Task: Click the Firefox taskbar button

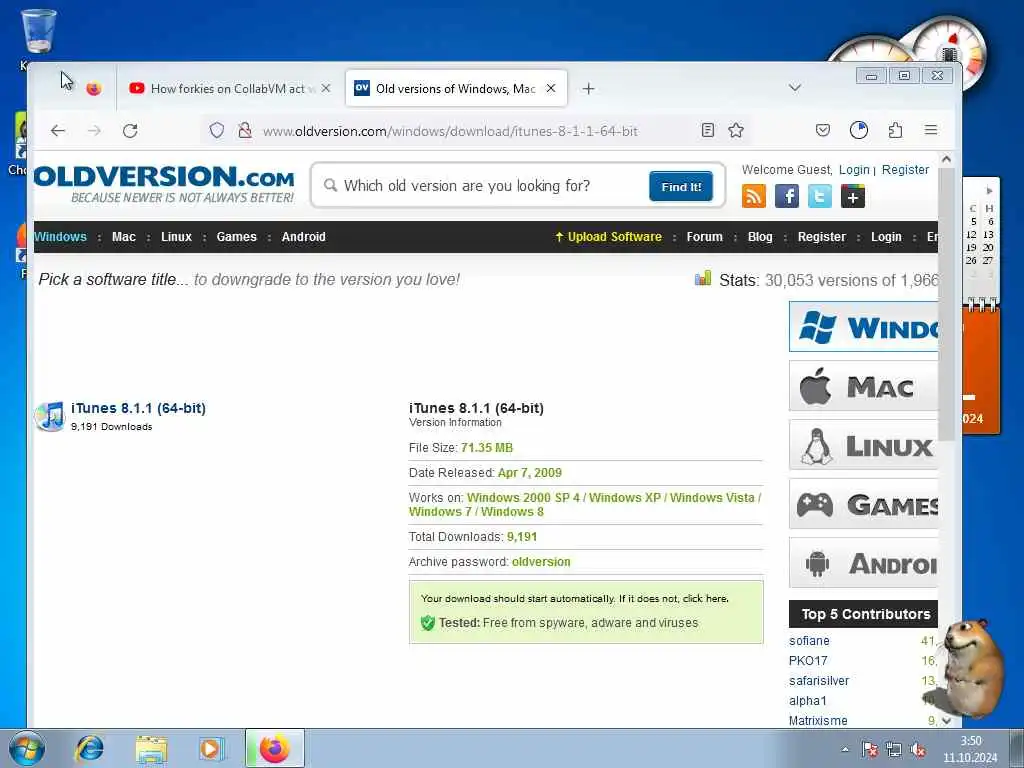Action: [275, 748]
